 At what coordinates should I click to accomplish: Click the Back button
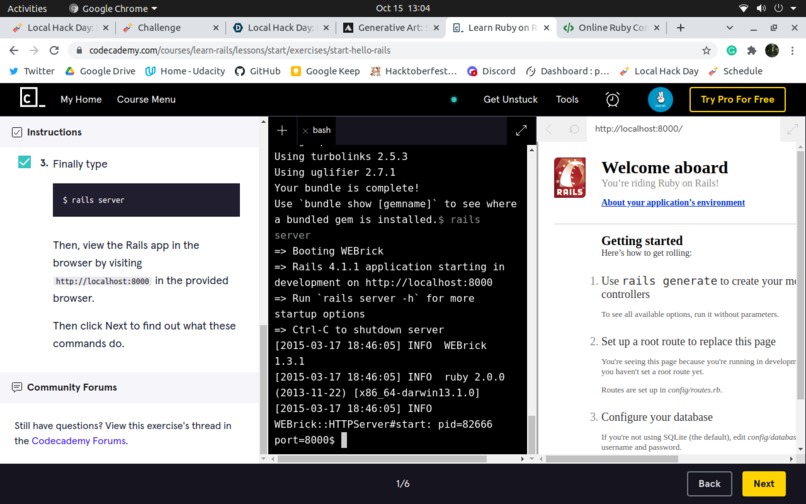click(709, 483)
